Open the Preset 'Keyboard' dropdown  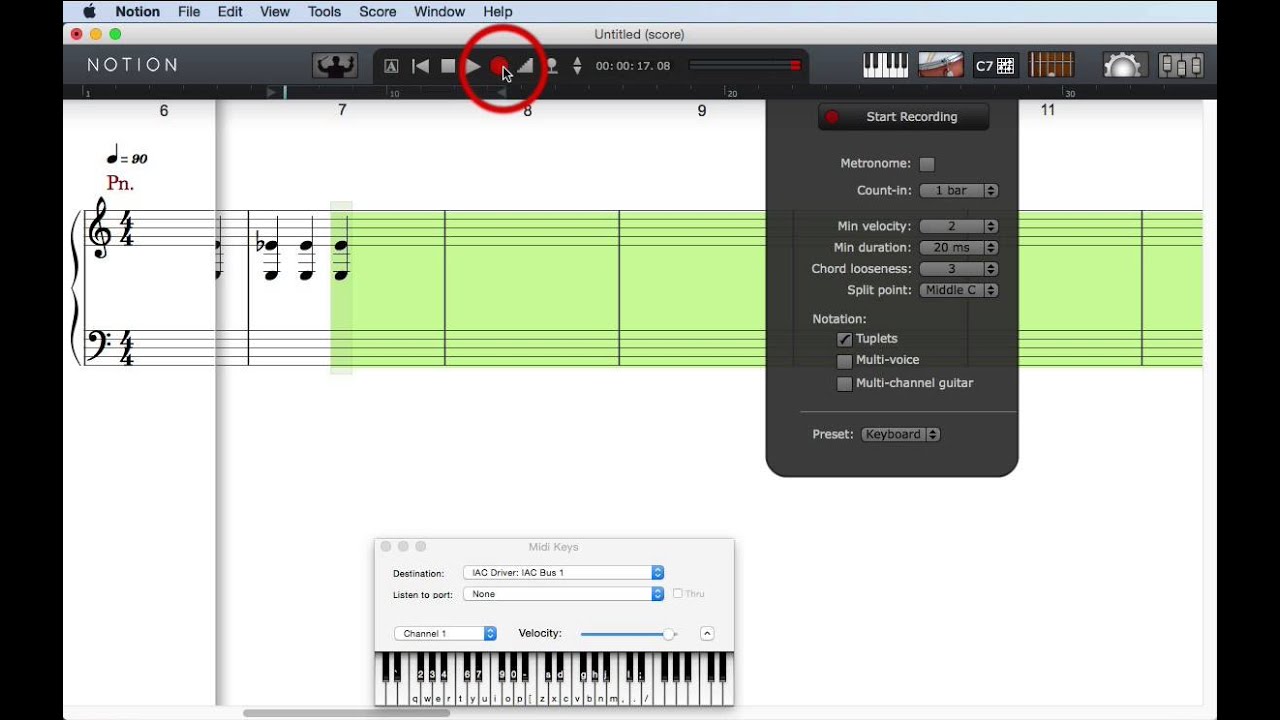pos(900,434)
